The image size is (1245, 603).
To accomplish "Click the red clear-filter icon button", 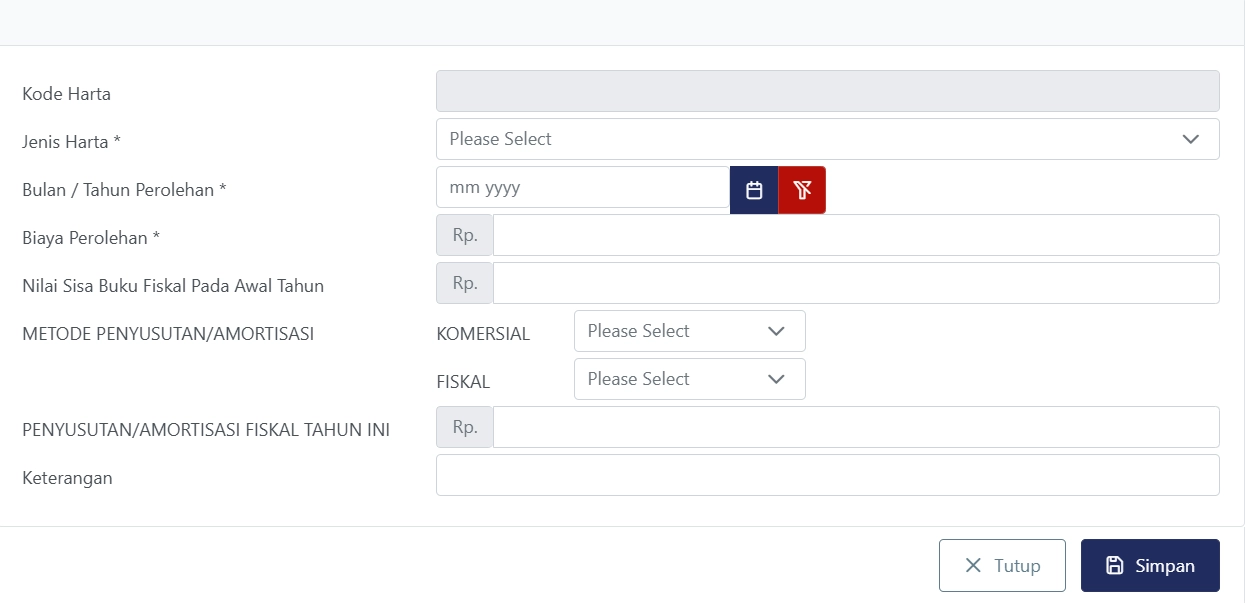I will [802, 190].
